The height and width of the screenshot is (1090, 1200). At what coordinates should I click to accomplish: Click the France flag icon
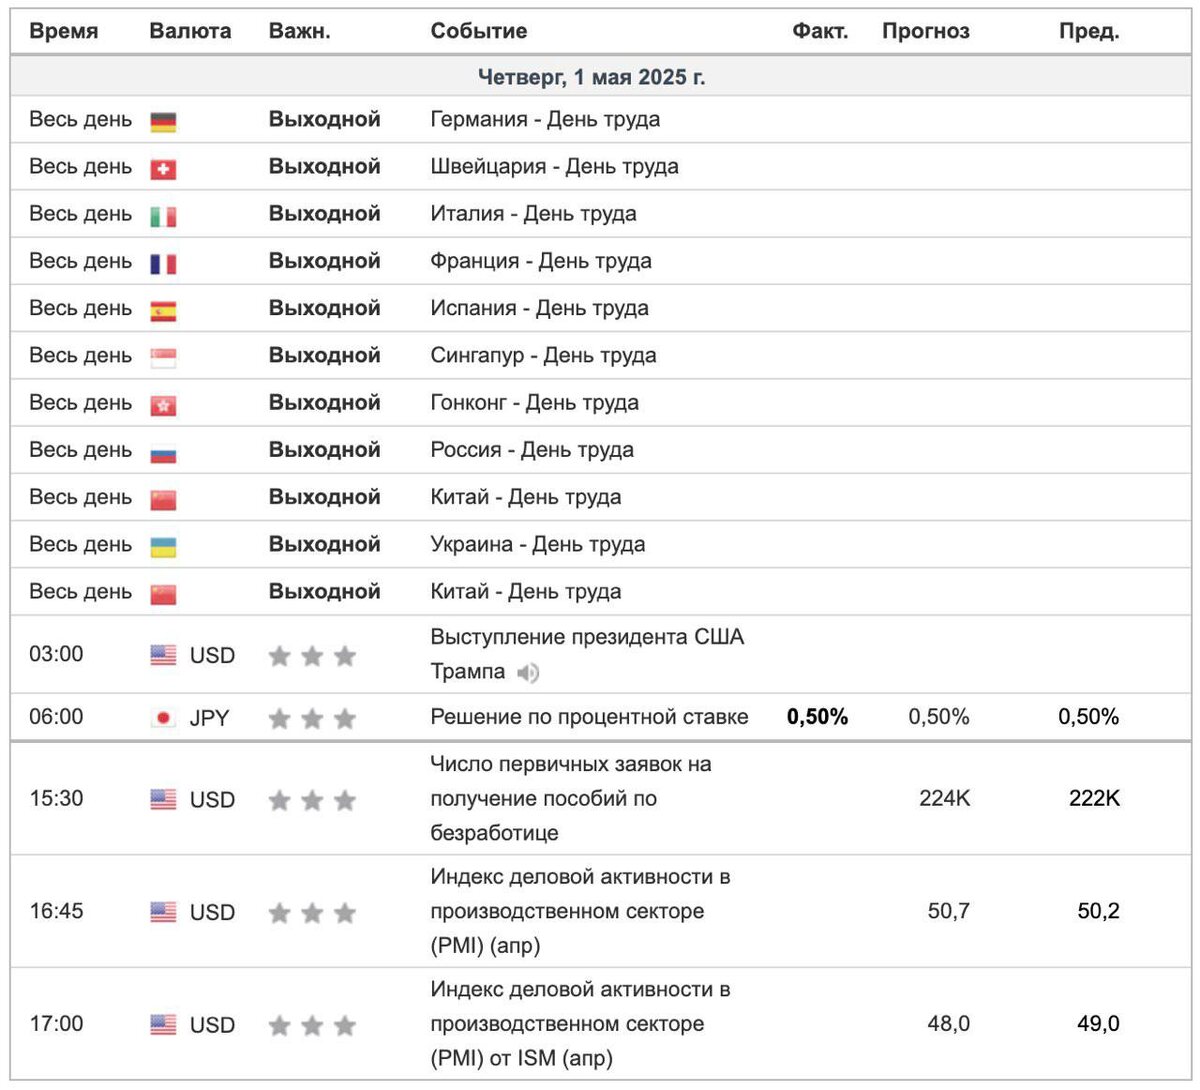point(163,263)
